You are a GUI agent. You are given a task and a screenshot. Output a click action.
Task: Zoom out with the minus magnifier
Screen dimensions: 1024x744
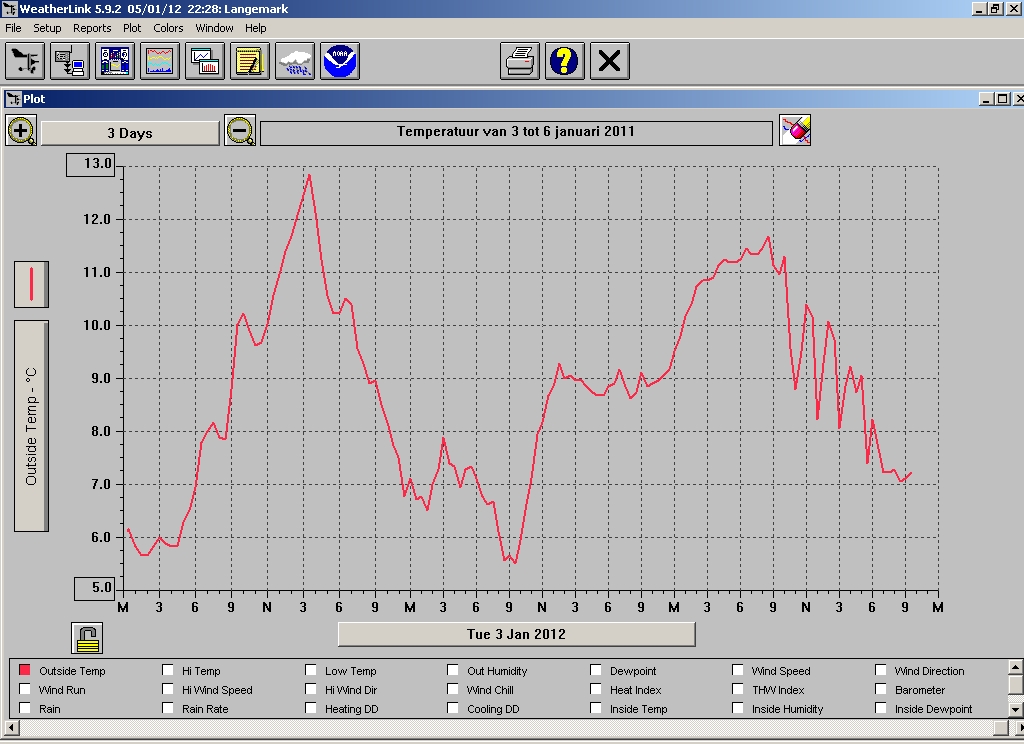240,131
